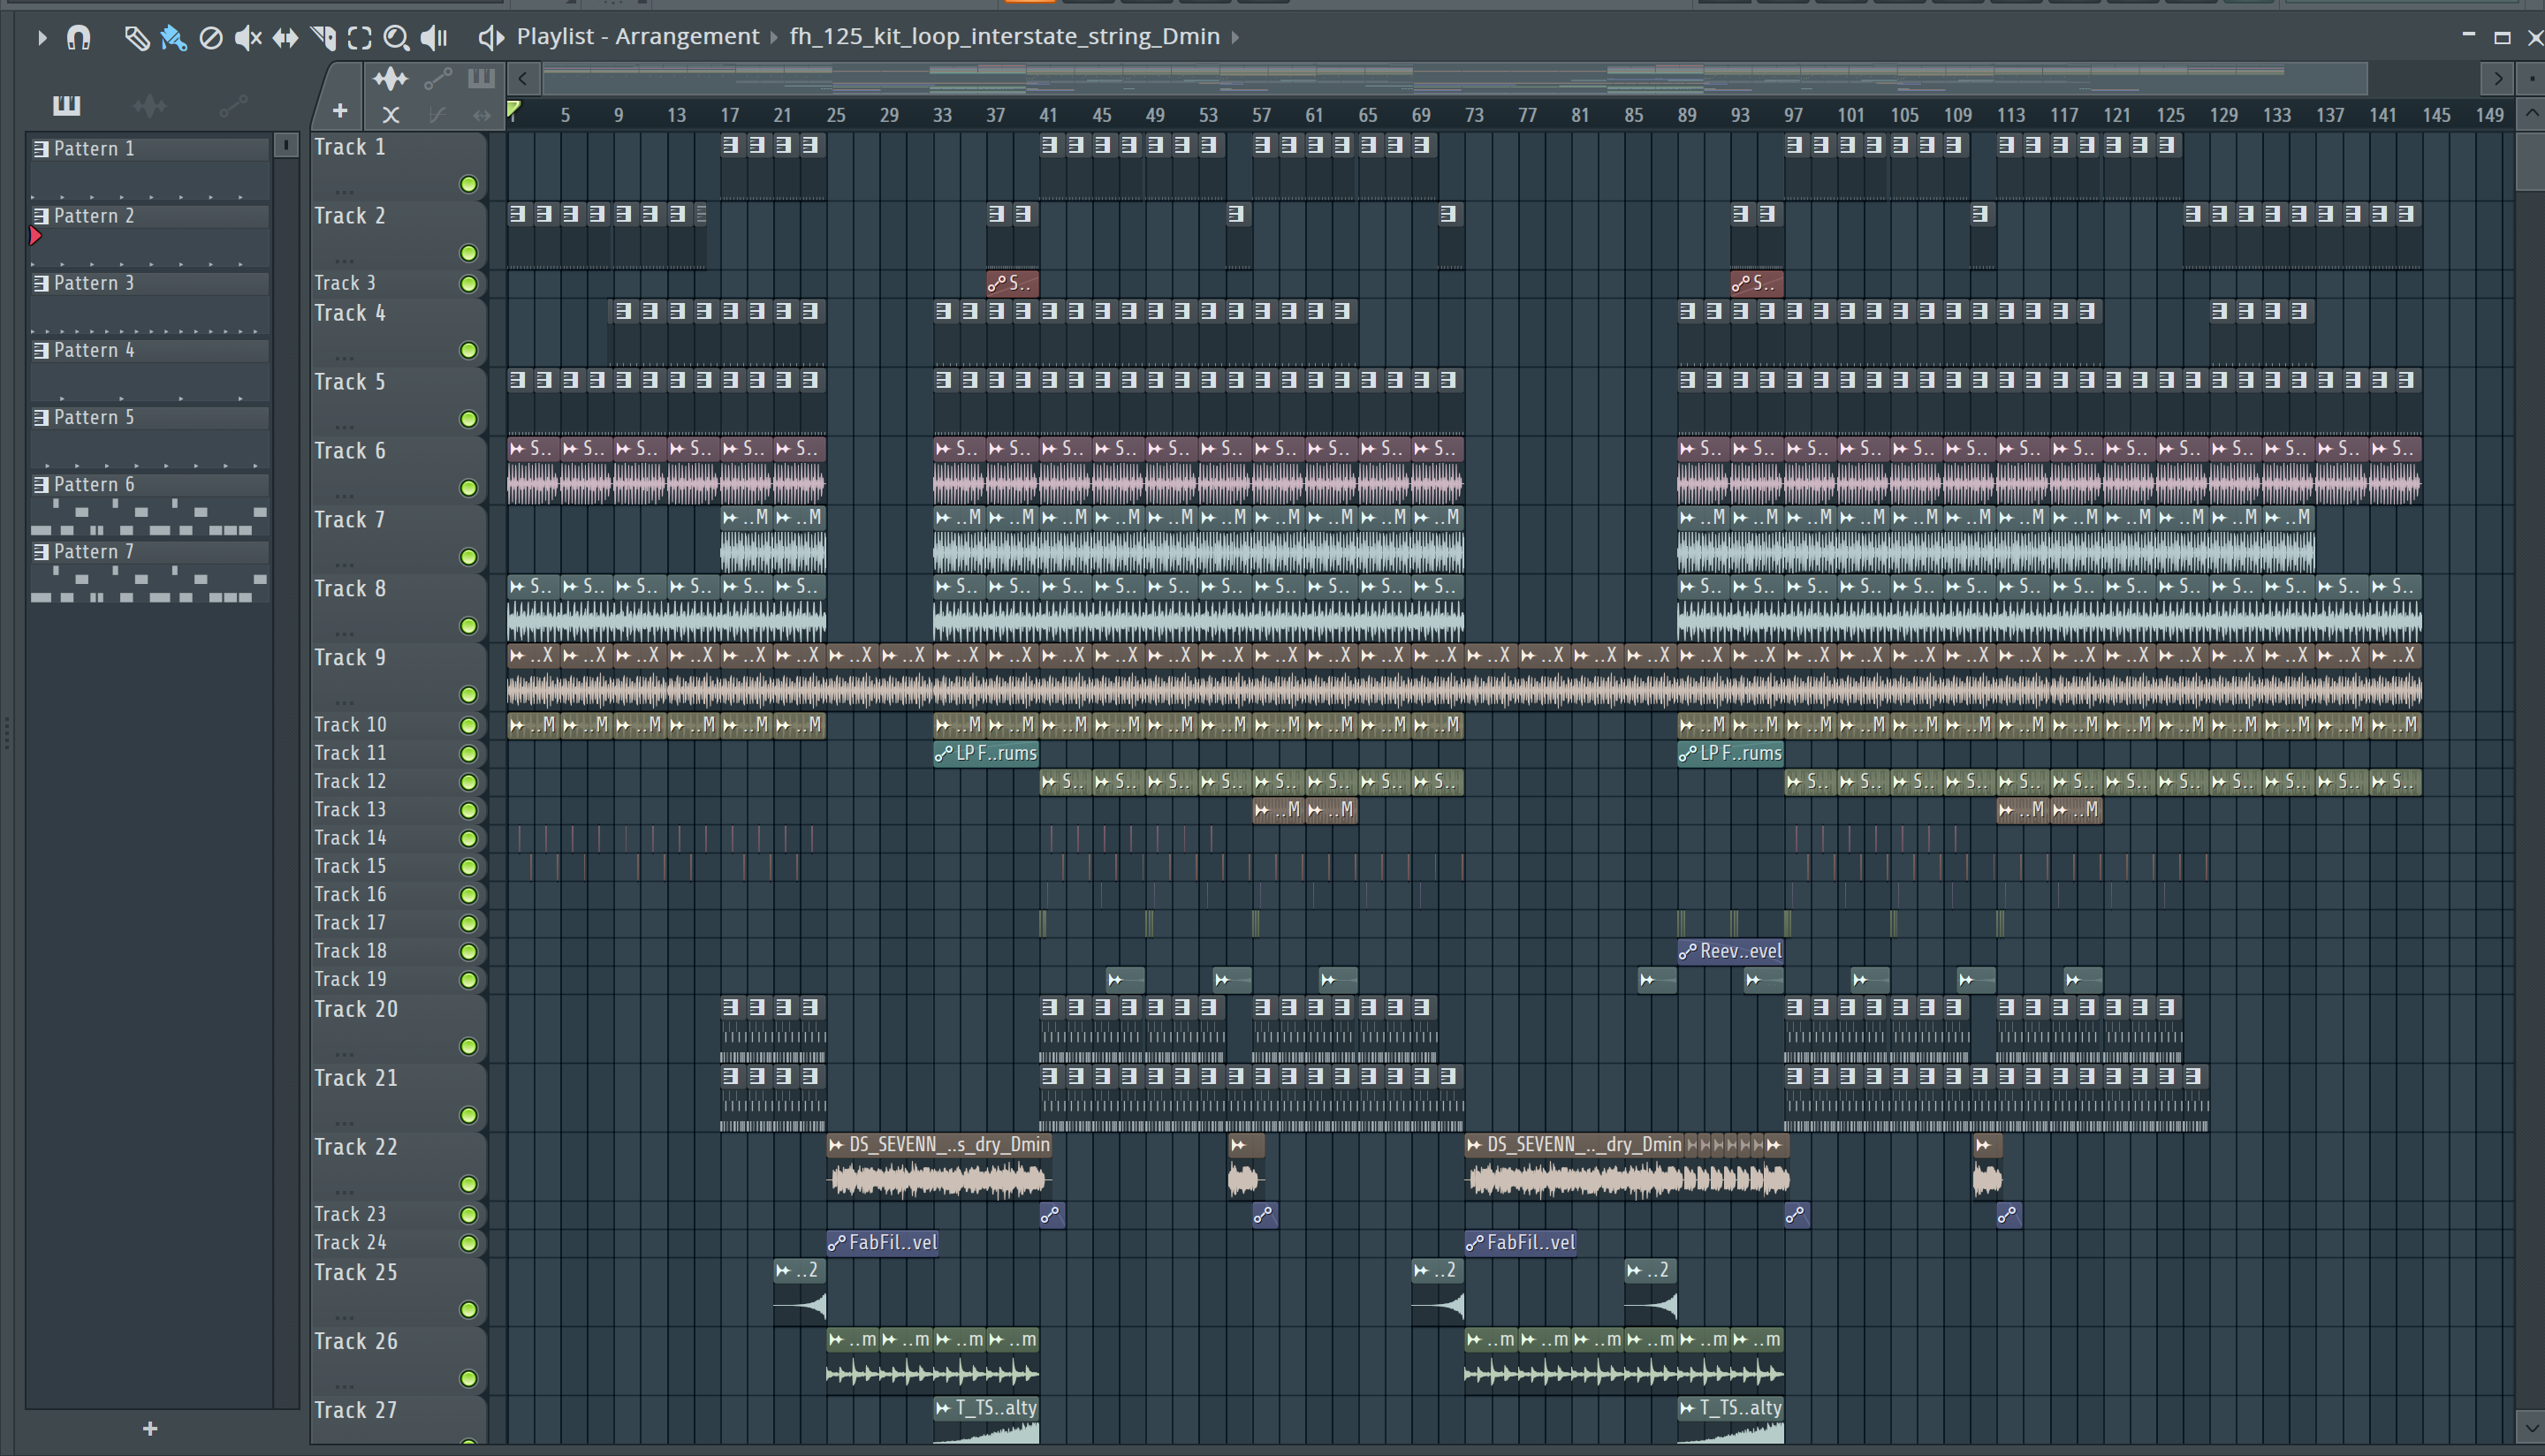
Task: Select the Slip tool
Action: point(285,37)
